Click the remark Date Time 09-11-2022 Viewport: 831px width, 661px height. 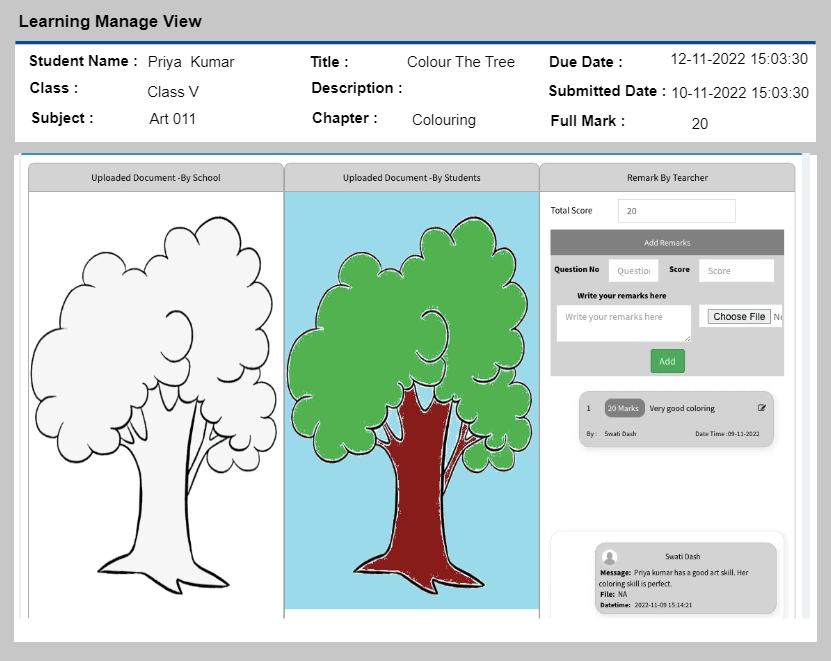coord(727,434)
